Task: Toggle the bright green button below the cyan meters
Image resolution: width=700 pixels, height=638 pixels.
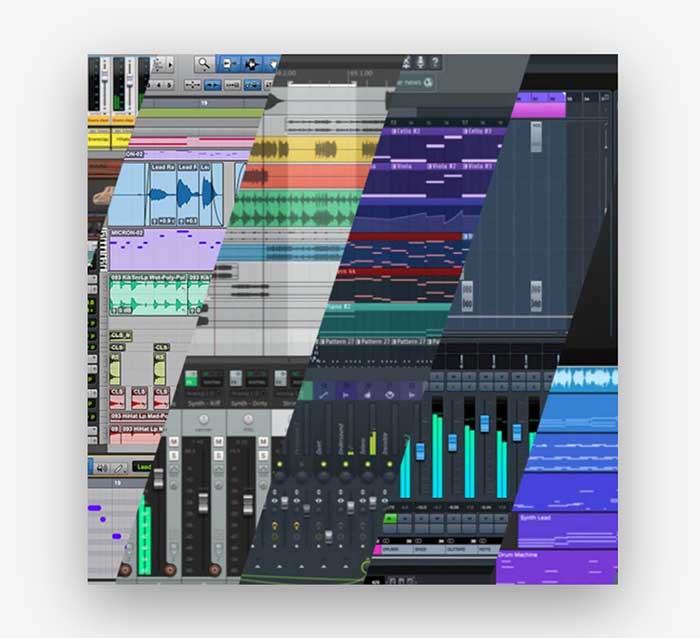Action: pos(390,519)
